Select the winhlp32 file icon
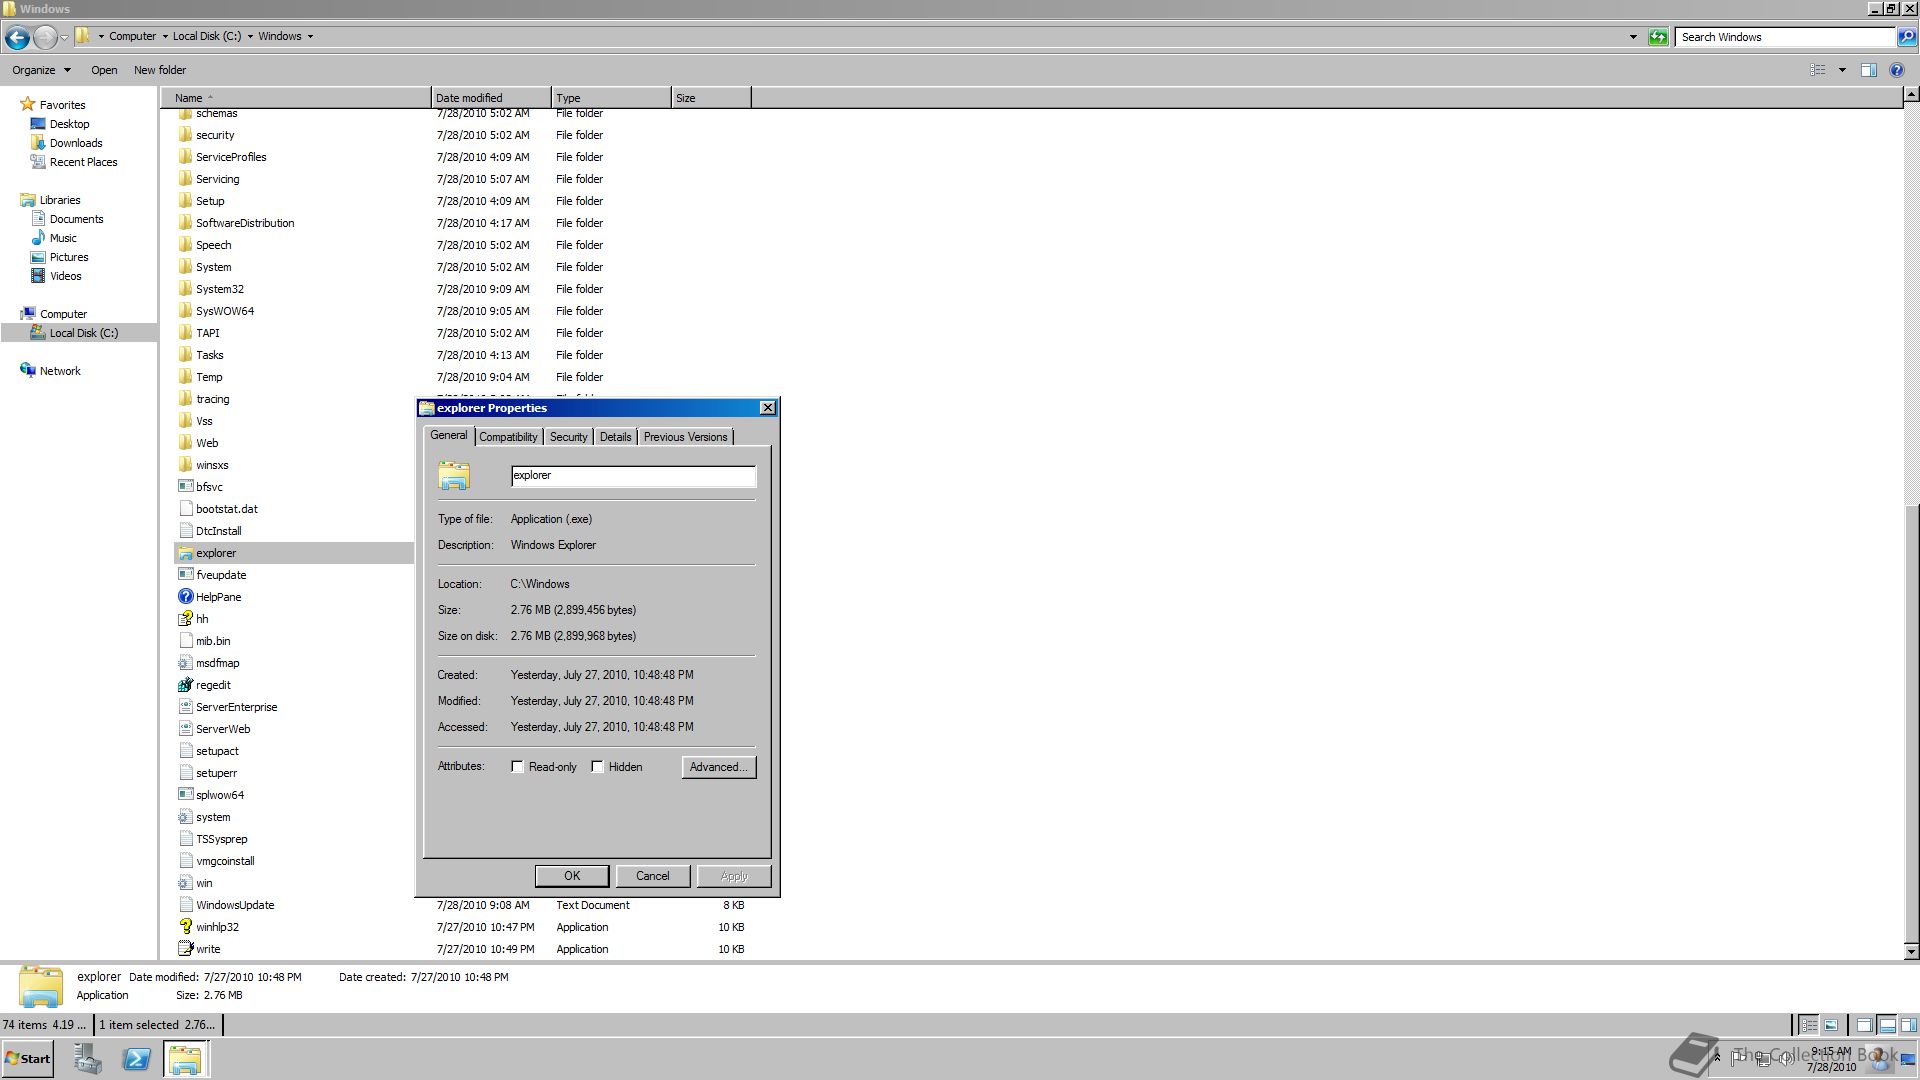 pos(185,927)
